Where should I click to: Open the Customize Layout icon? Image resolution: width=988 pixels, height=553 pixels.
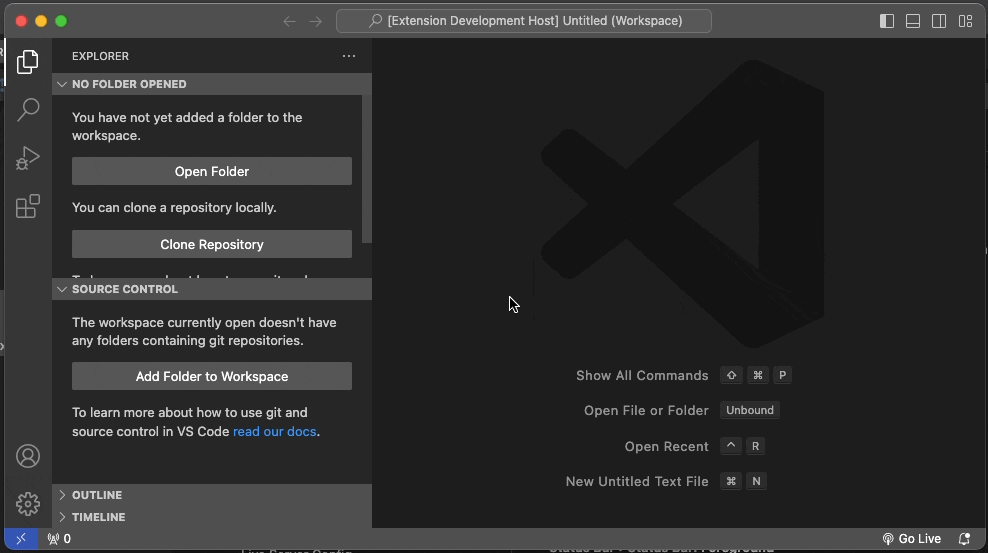coord(965,21)
